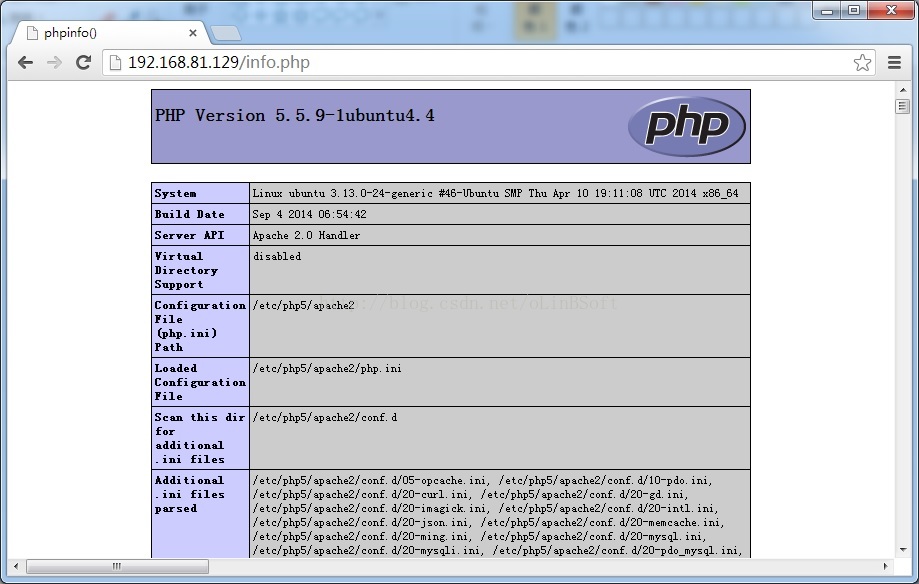Close the phpinfo() tab
The width and height of the screenshot is (919, 584).
[192, 33]
